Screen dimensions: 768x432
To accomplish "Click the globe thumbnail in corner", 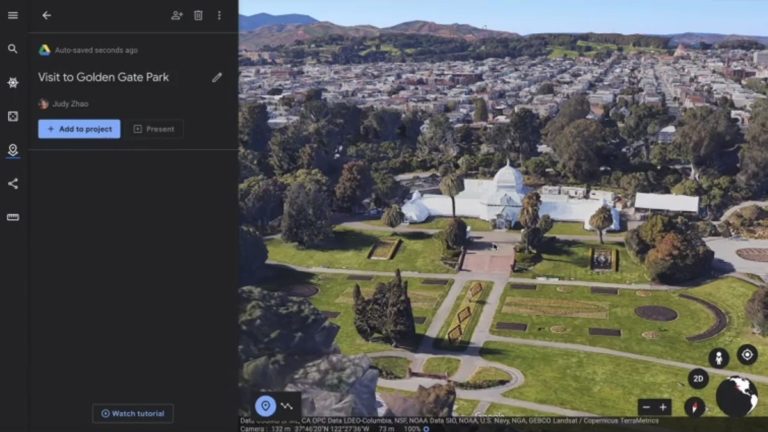I will pos(736,396).
